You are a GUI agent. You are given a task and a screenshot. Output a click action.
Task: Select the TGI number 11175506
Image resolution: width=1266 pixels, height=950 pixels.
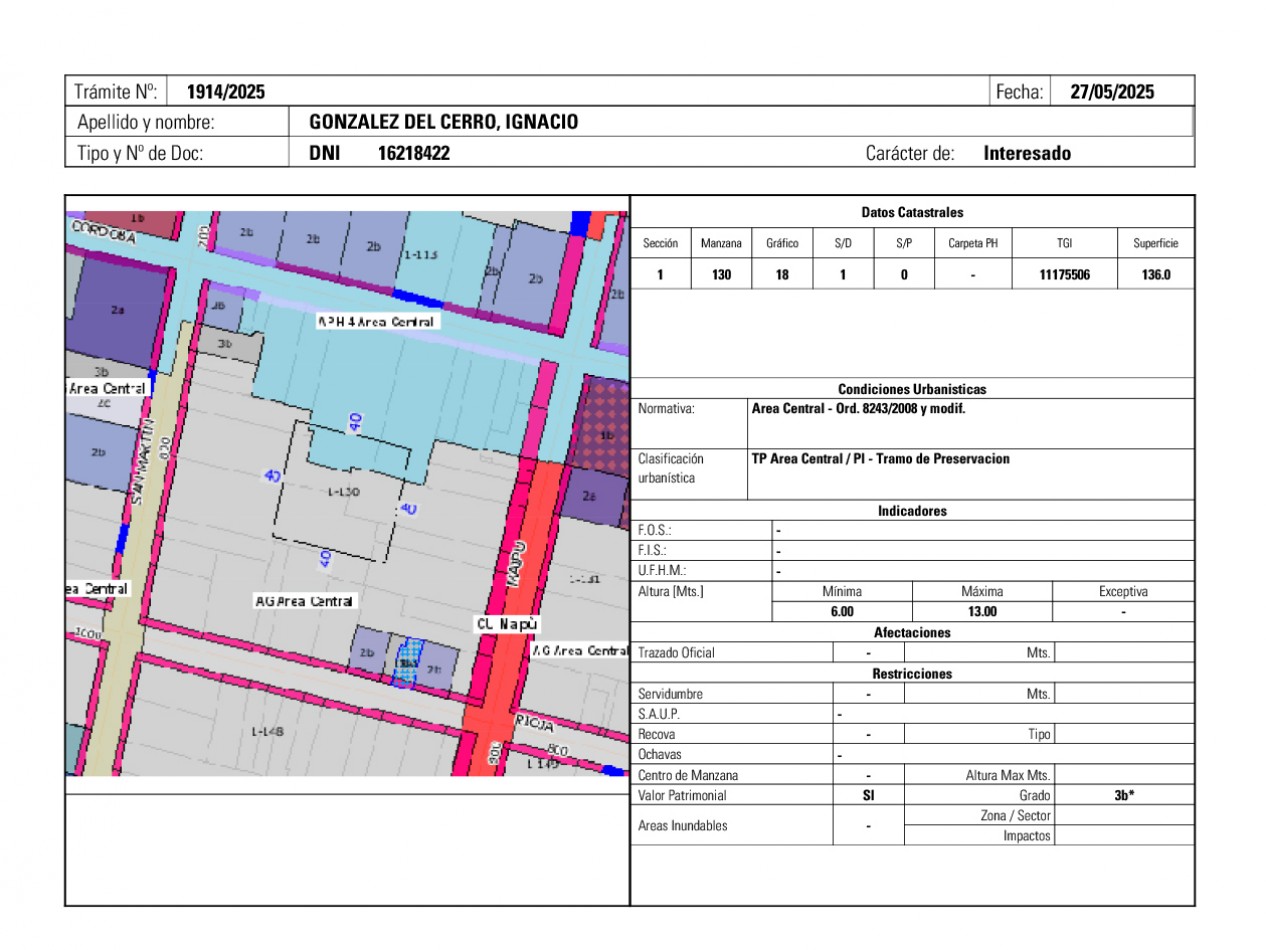pos(1064,273)
